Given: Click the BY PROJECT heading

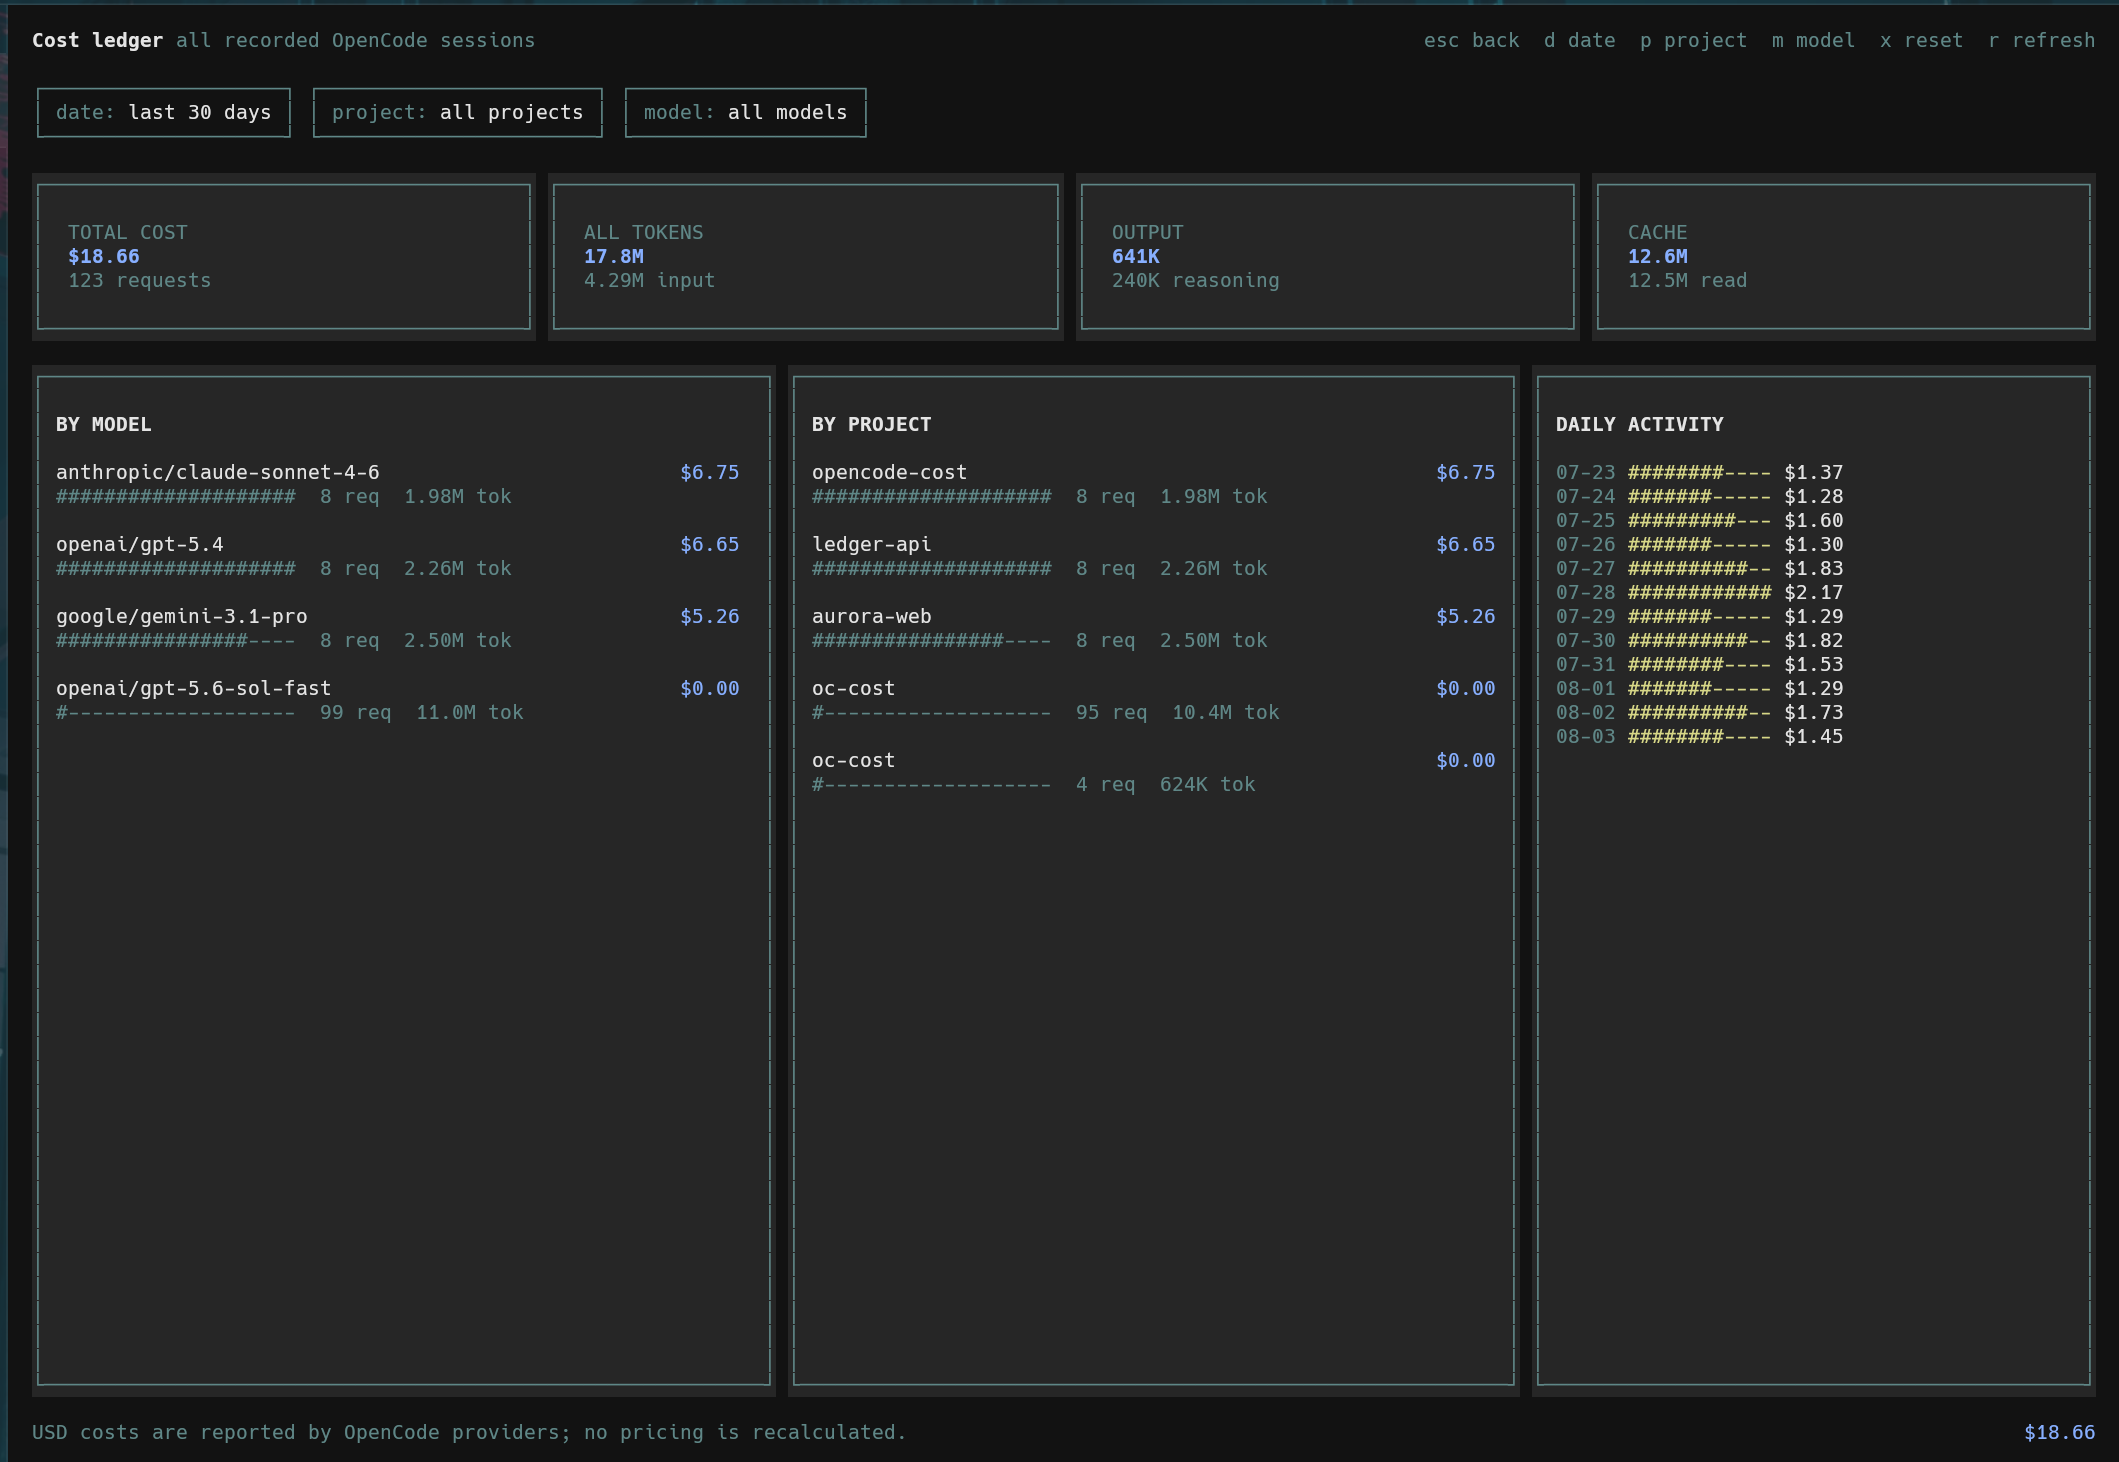Looking at the screenshot, I should (x=871, y=424).
